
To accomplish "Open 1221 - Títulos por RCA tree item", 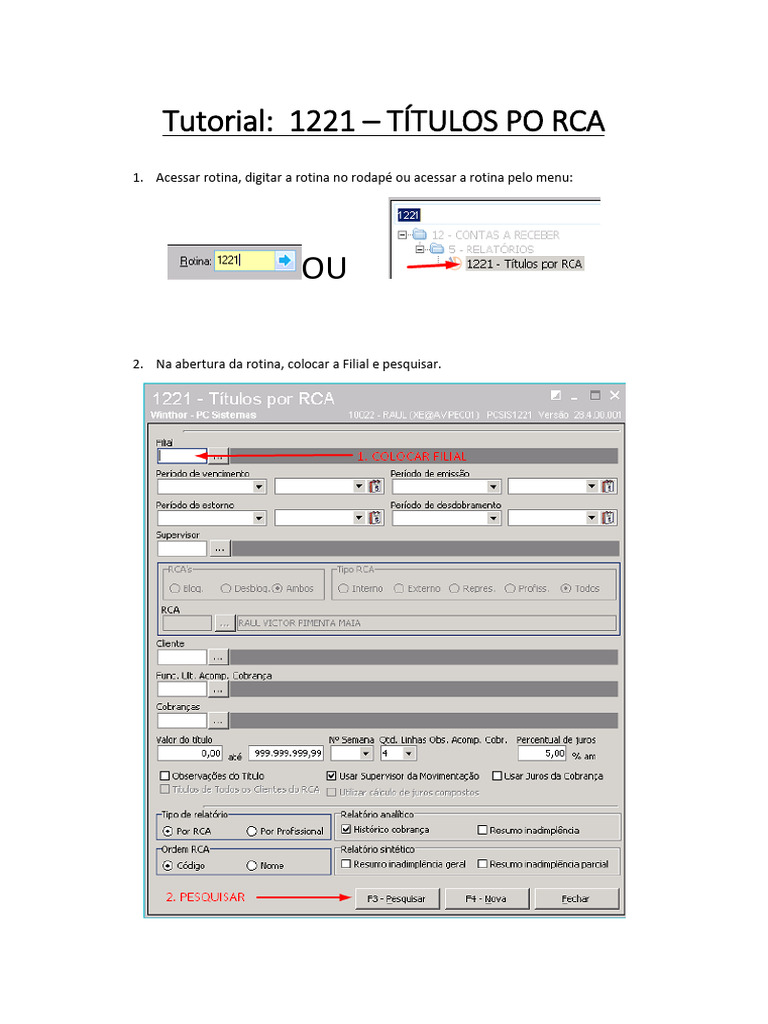I will click(x=524, y=264).
